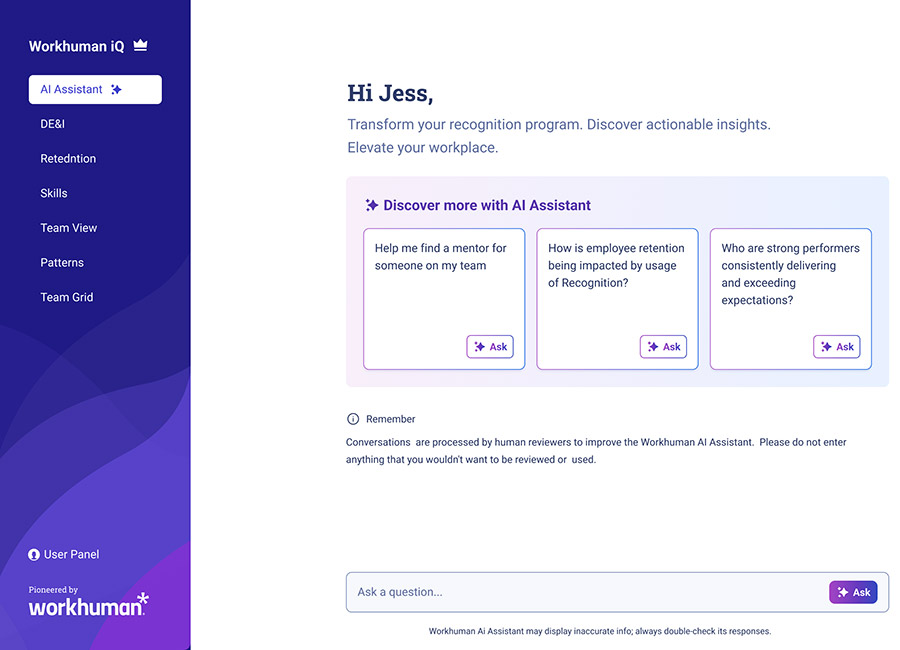The image size is (900, 650).
Task: Go to the Retedntion menu item
Action: pos(68,159)
